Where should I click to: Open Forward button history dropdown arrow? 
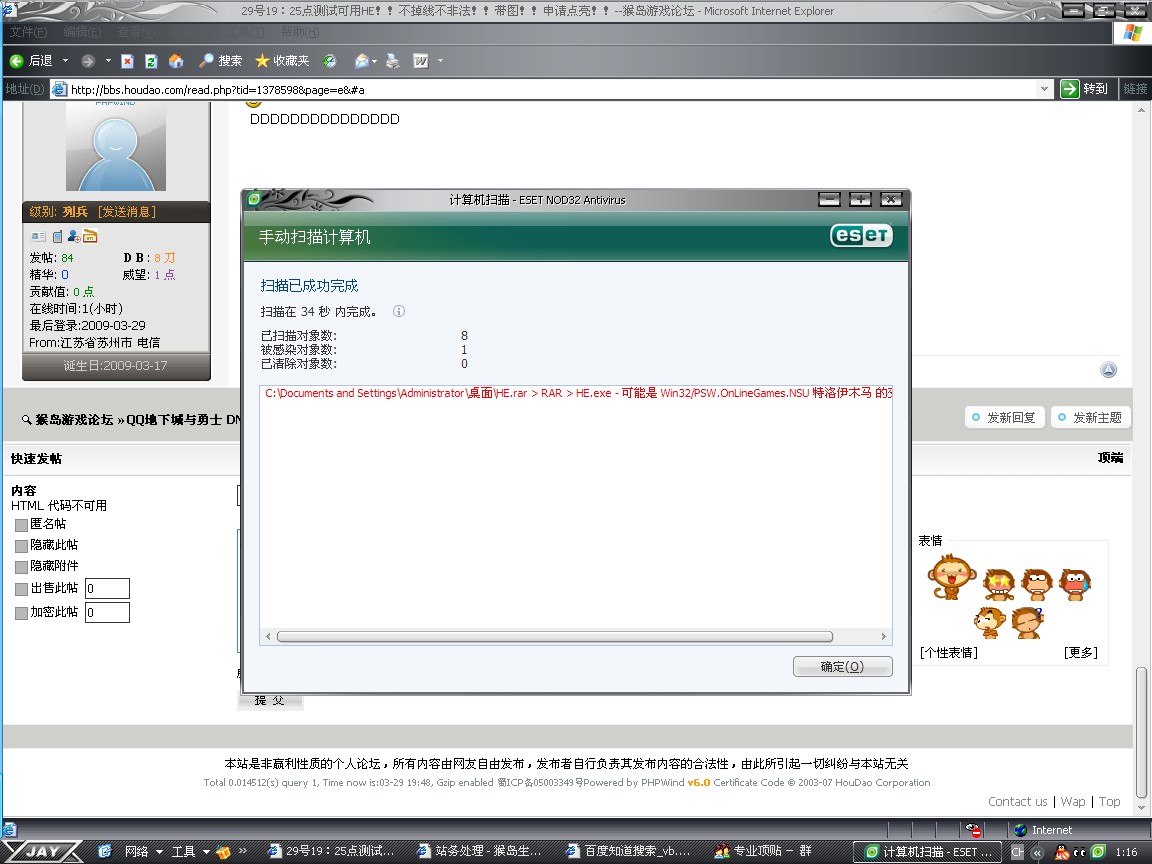[x=108, y=61]
